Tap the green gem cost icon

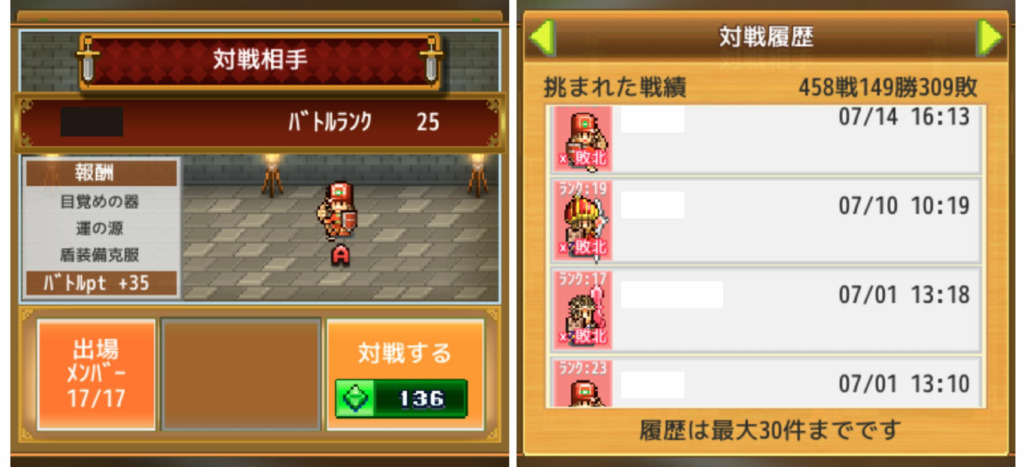coord(355,398)
